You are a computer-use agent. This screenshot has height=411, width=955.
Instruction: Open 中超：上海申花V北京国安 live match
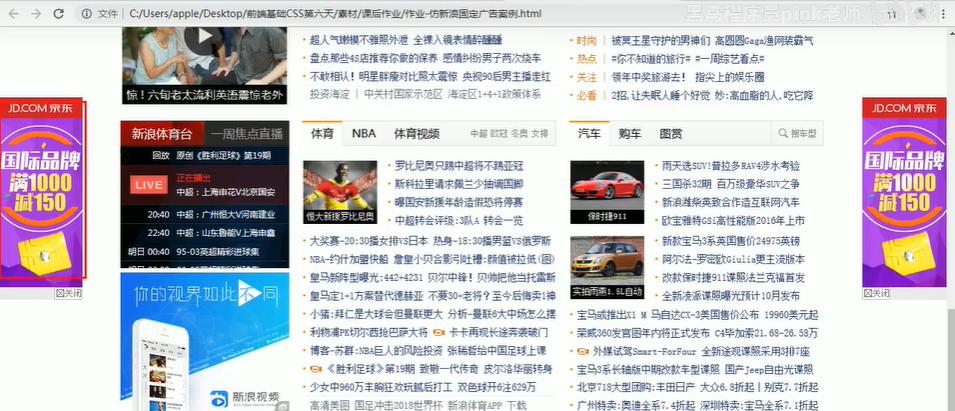point(225,192)
